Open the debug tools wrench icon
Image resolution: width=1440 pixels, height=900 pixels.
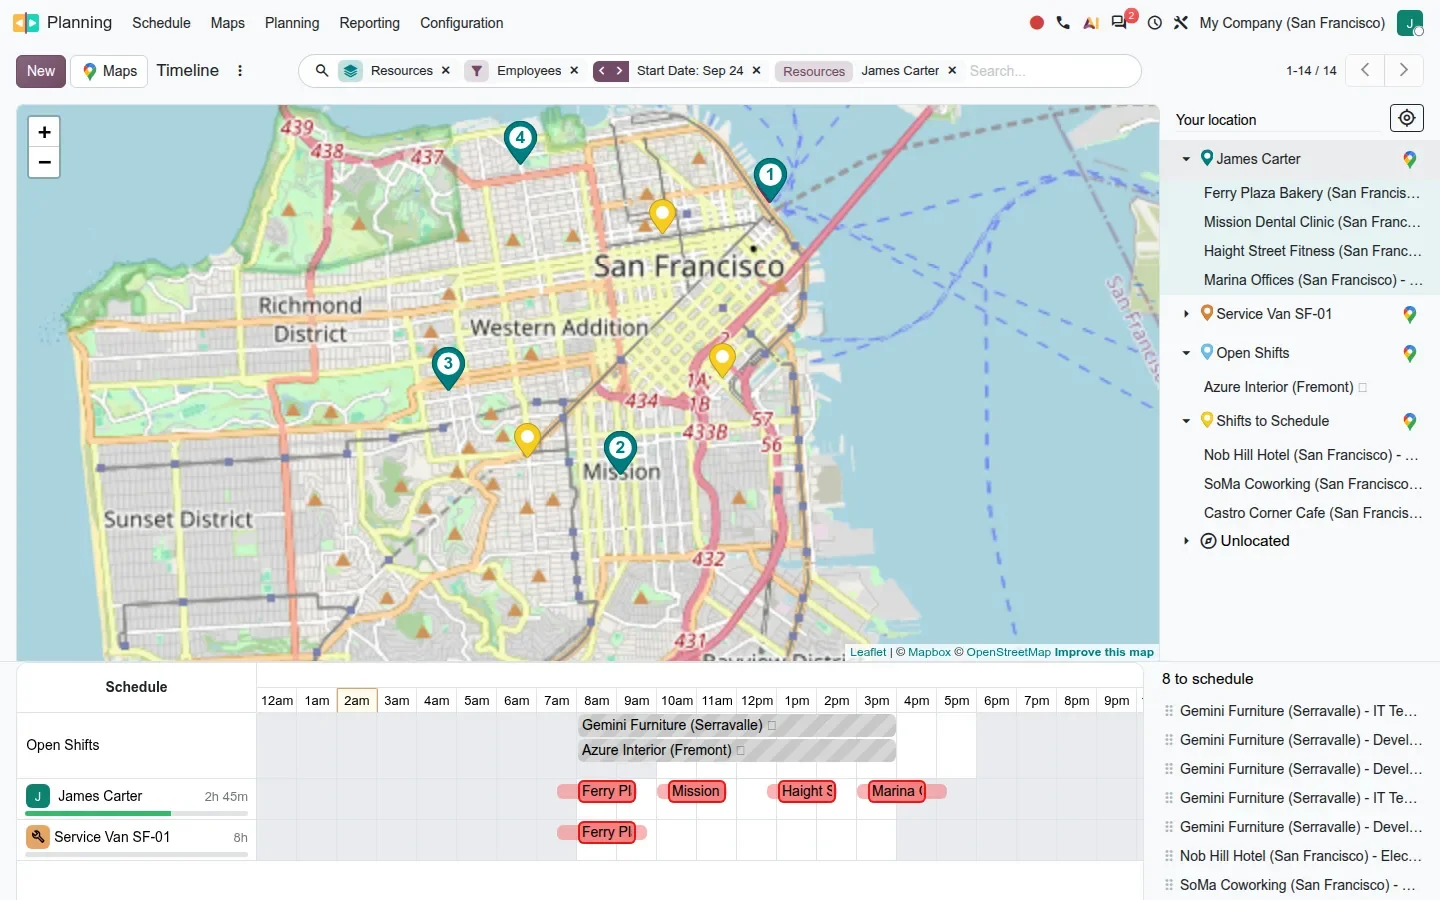[x=1181, y=23]
